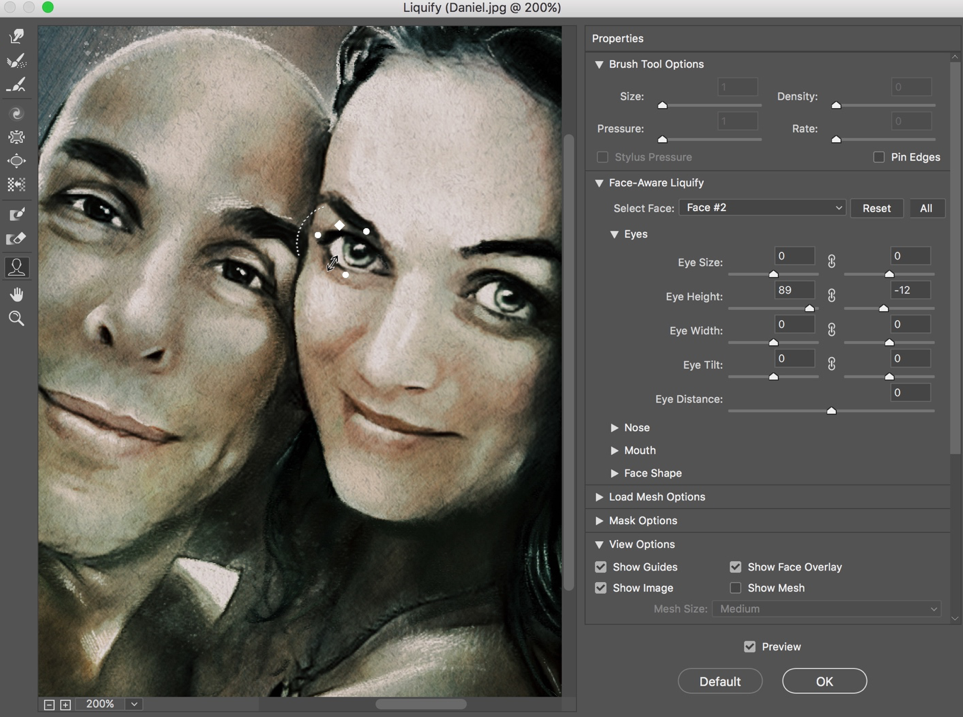
Task: Enable the Pin Edges checkbox
Action: click(879, 157)
